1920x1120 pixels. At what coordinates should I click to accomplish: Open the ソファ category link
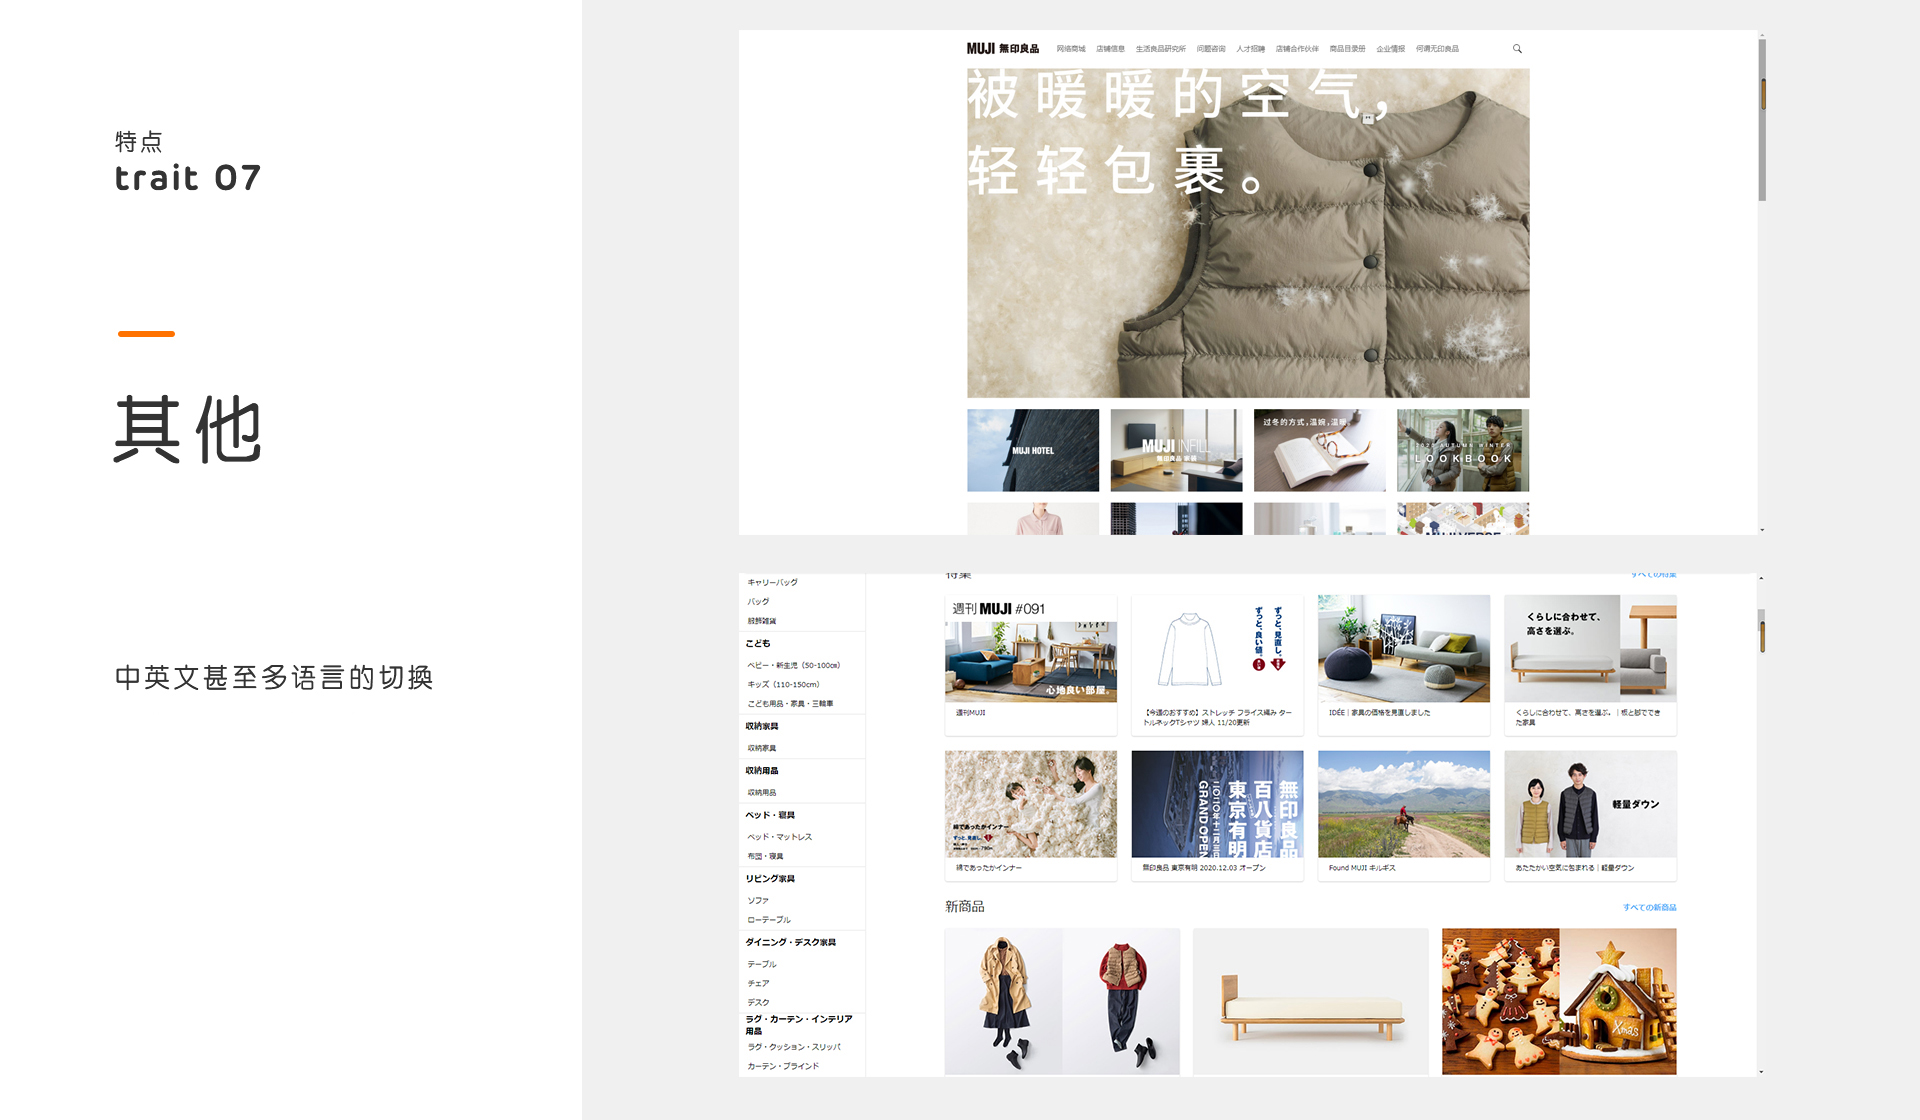[x=758, y=900]
